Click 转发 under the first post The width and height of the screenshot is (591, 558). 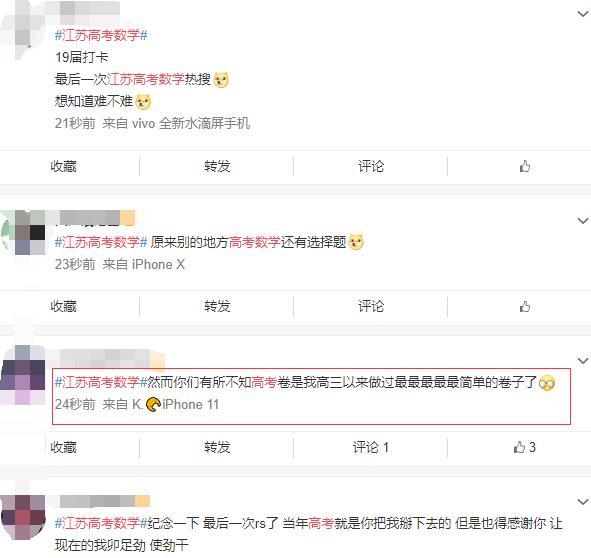click(x=217, y=166)
